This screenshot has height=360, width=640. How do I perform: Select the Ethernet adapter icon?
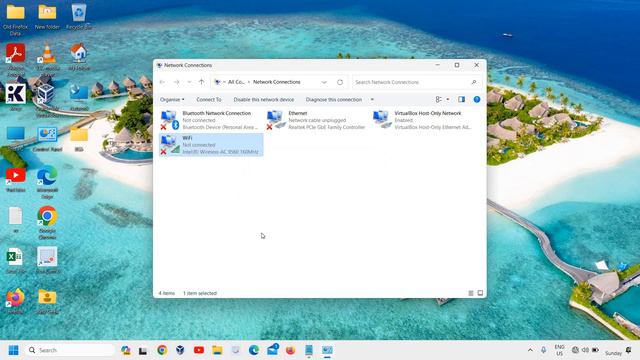coord(276,120)
